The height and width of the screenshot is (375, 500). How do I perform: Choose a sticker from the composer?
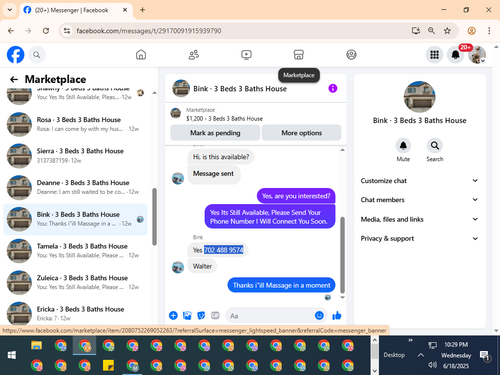pyautogui.click(x=201, y=315)
